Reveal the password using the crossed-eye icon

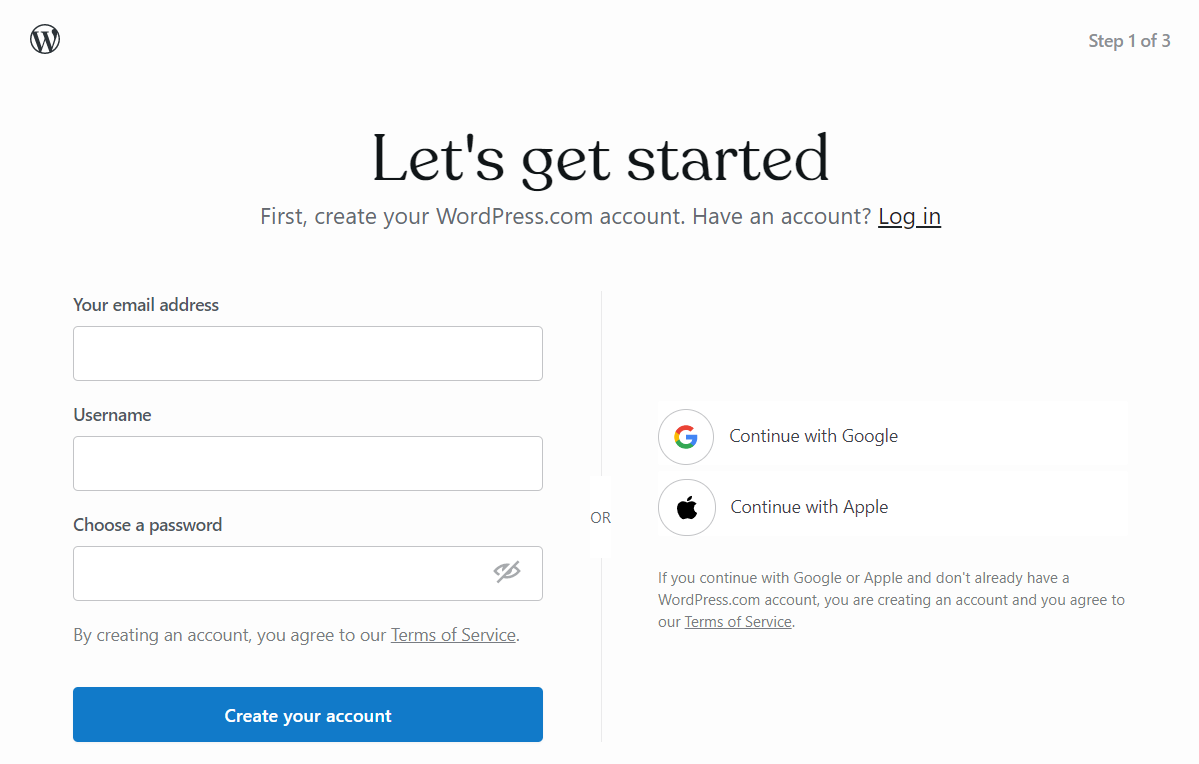coord(509,570)
